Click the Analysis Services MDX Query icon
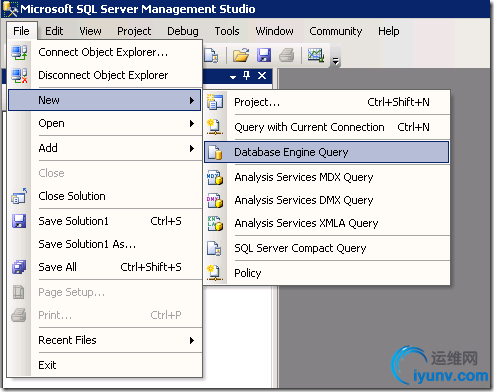 215,177
